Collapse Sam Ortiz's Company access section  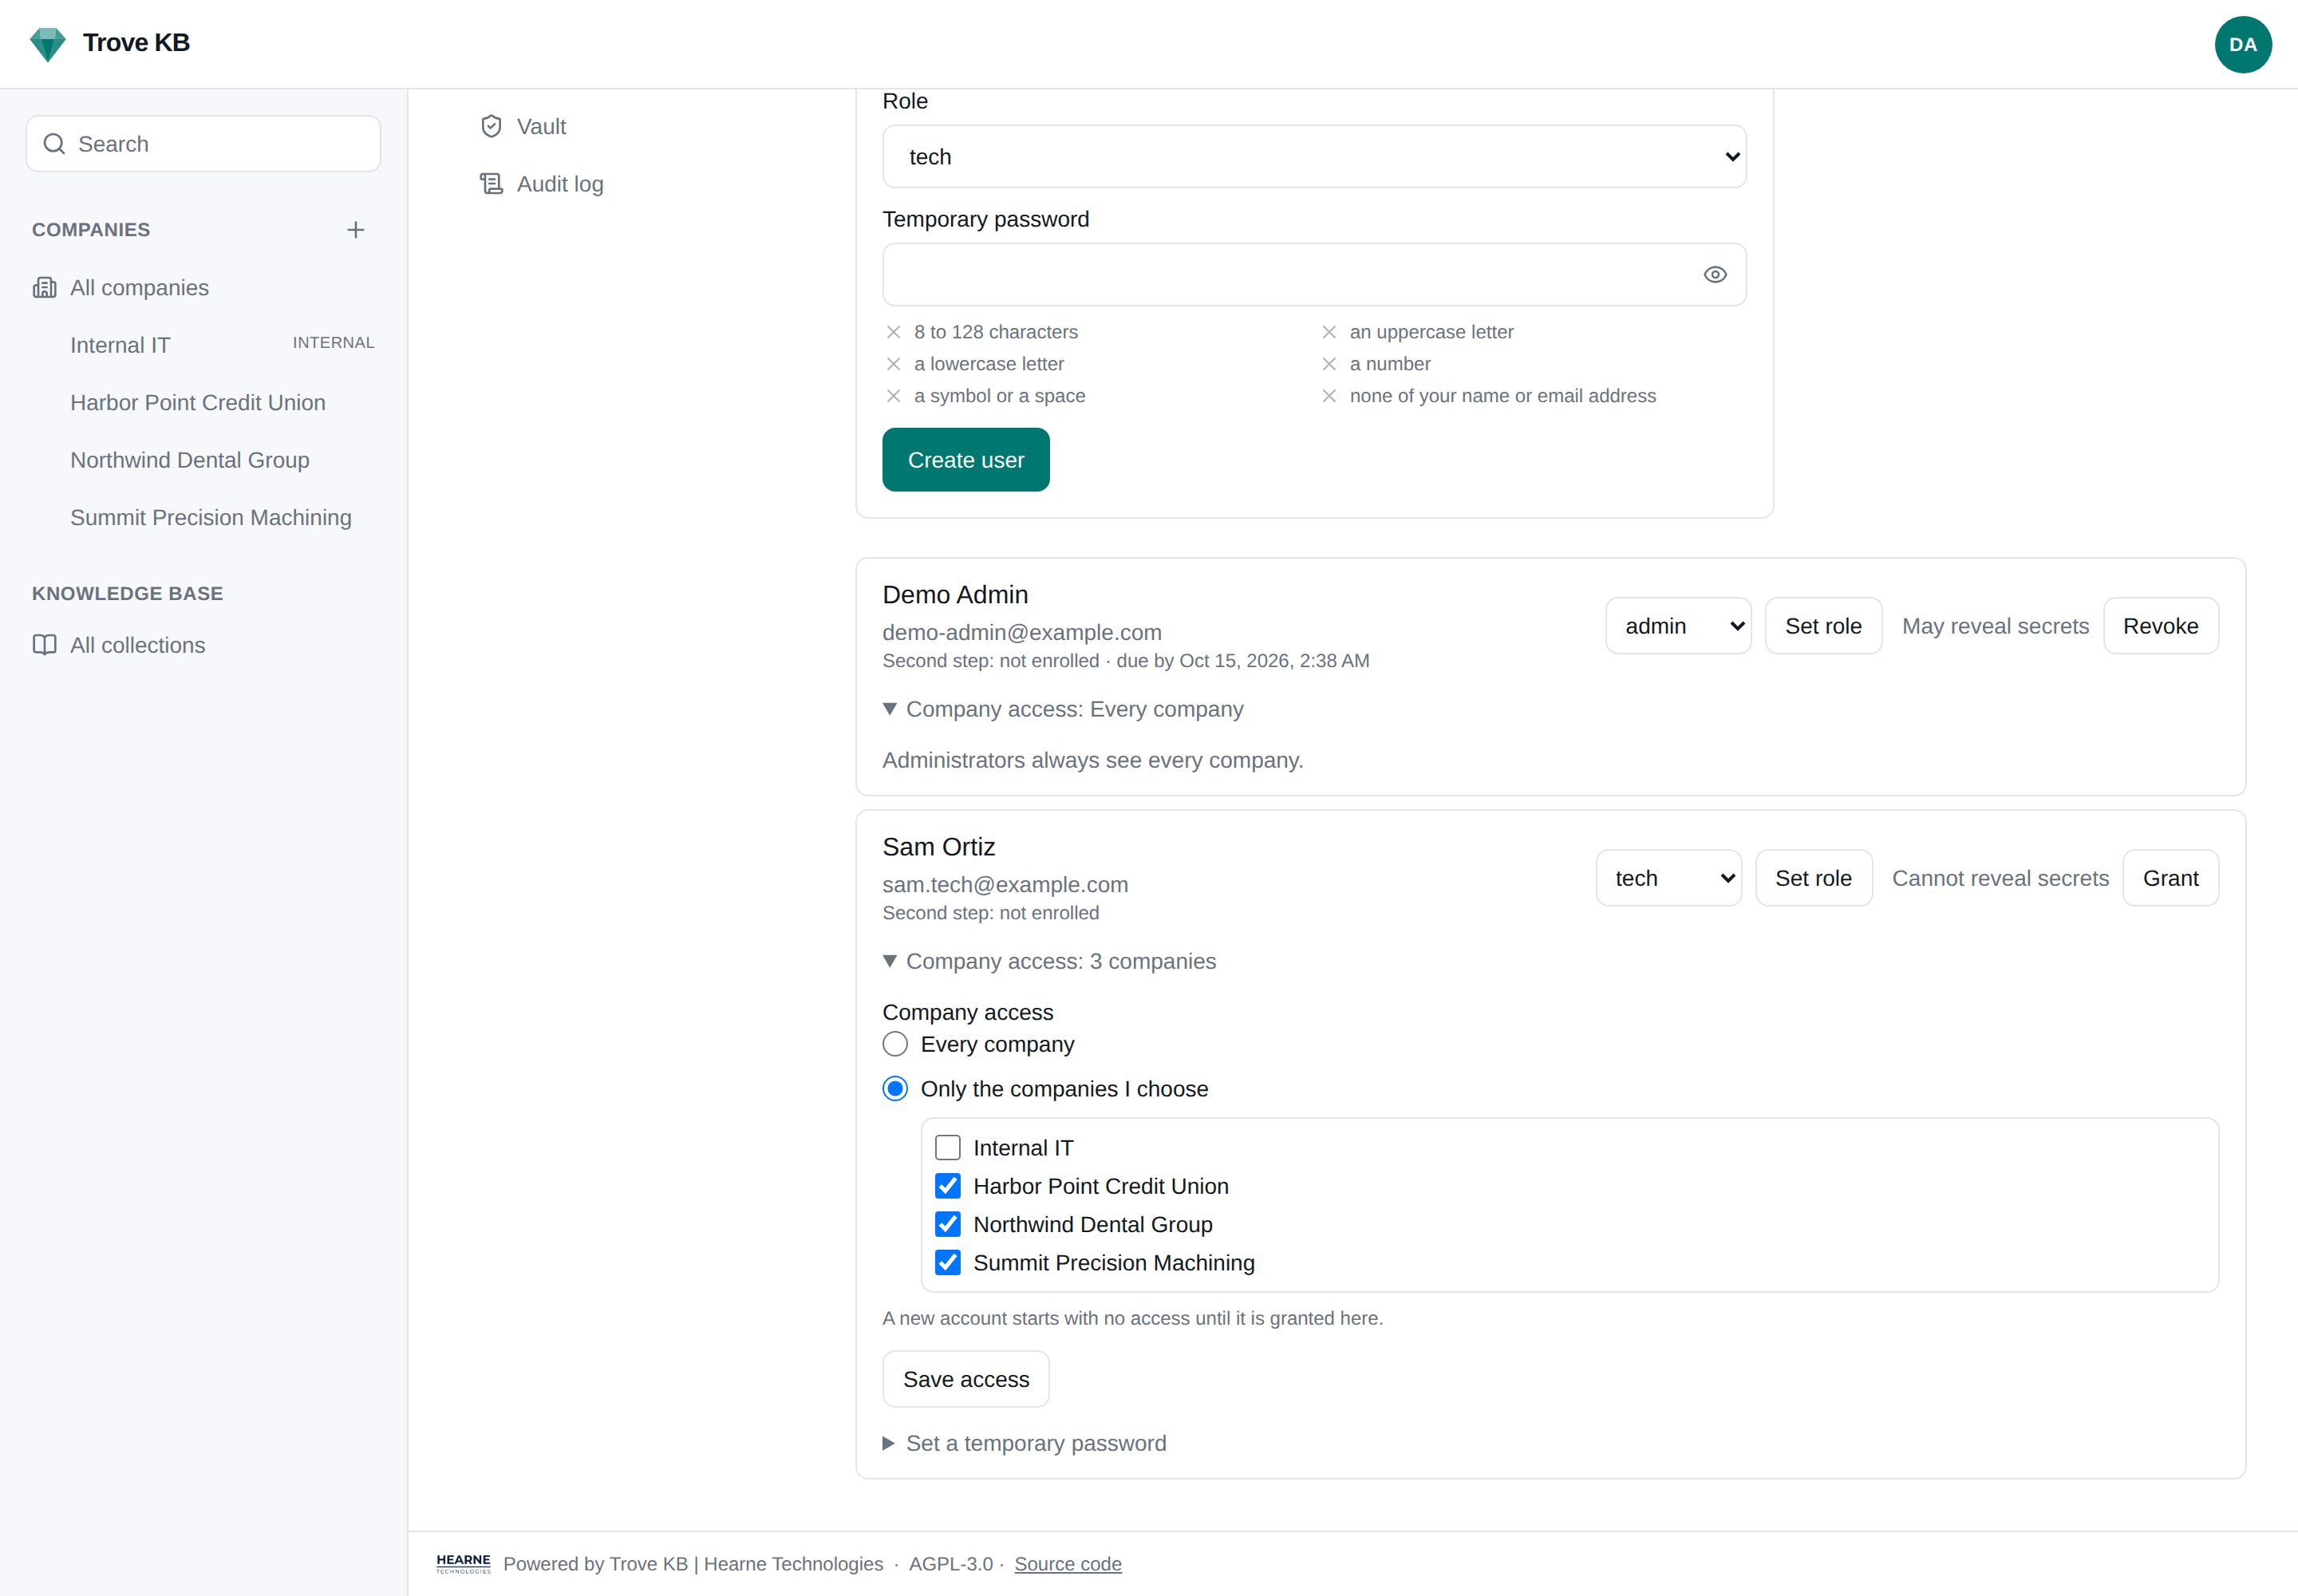(1049, 961)
